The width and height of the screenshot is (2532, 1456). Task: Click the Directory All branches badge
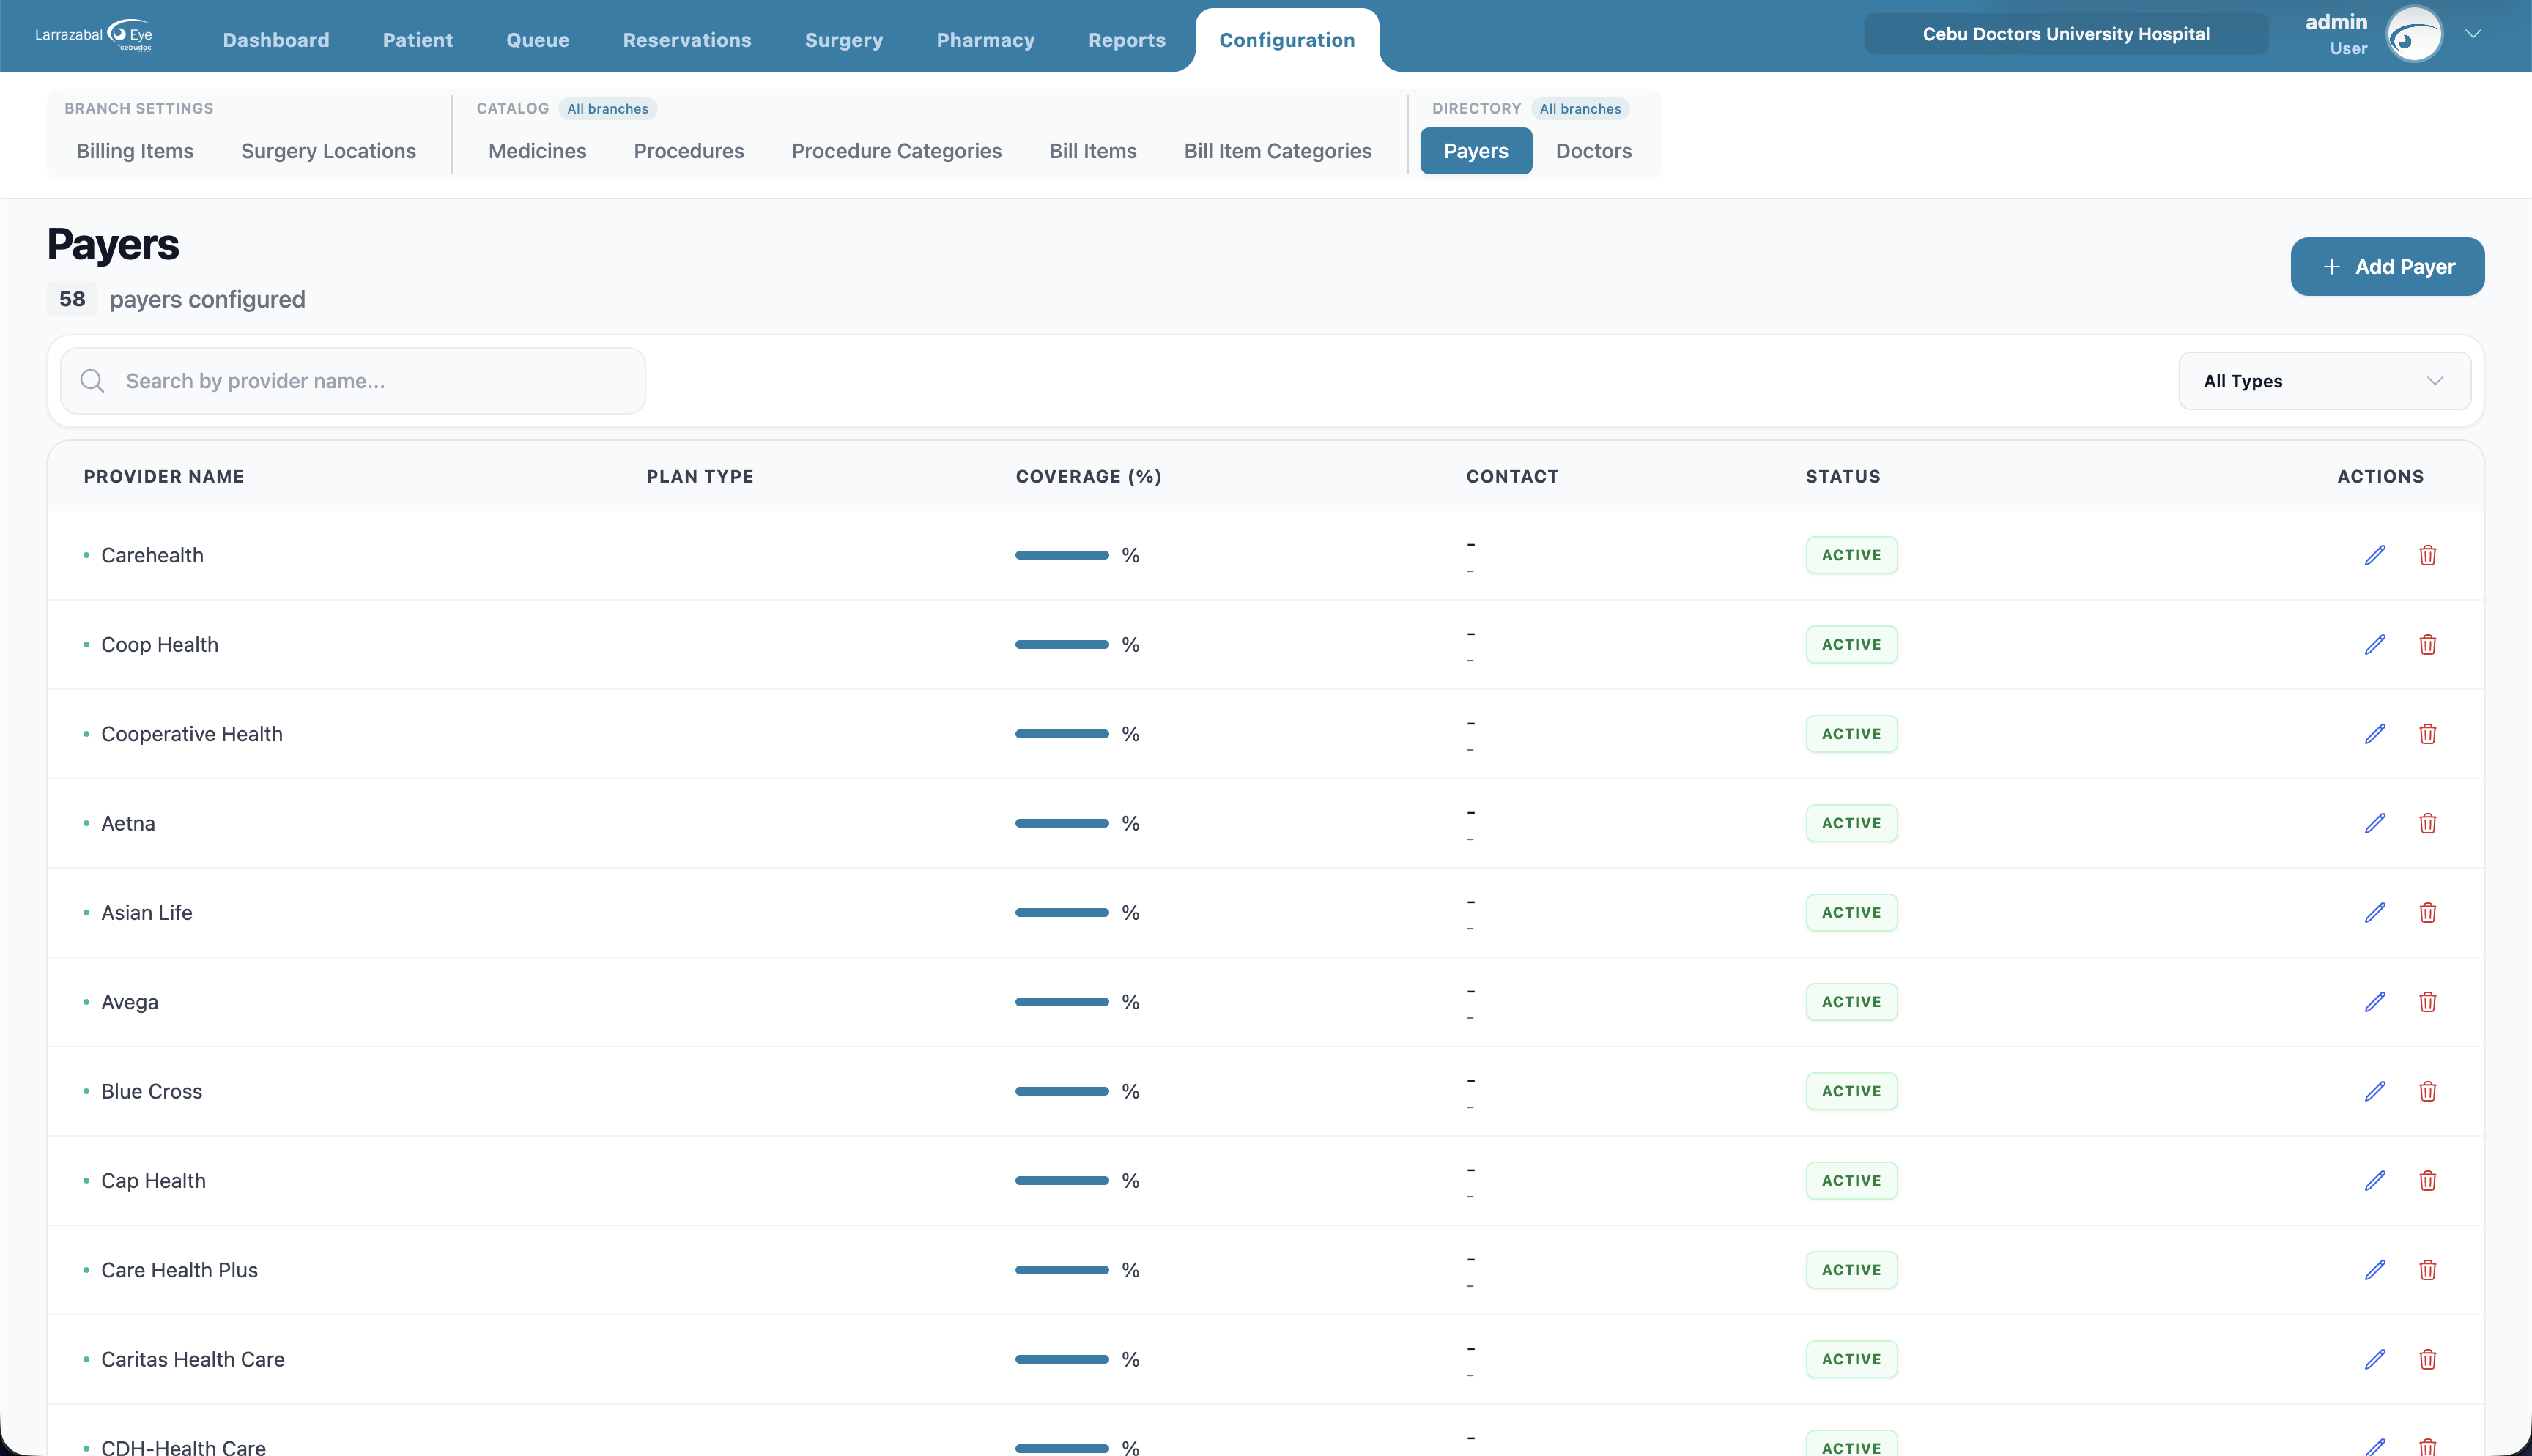pos(1580,108)
